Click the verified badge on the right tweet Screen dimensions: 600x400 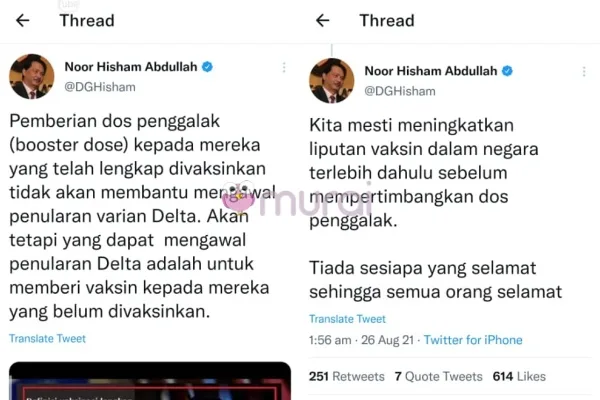point(507,71)
